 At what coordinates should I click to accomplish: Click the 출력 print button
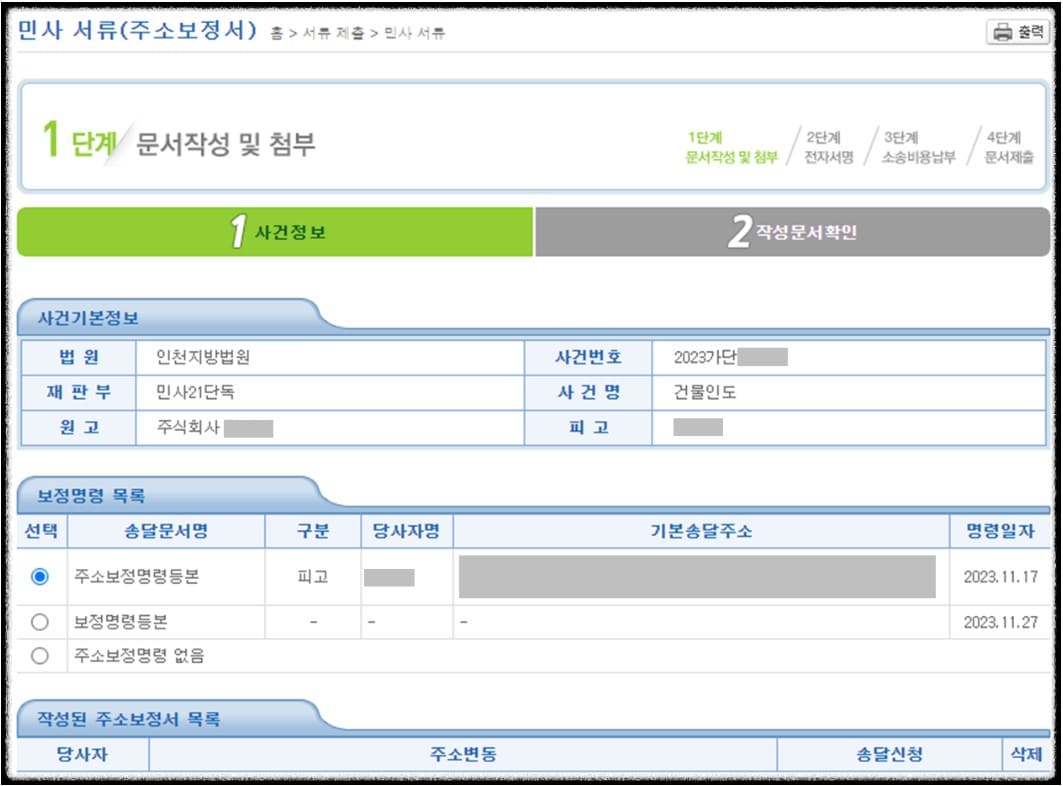coord(1018,32)
